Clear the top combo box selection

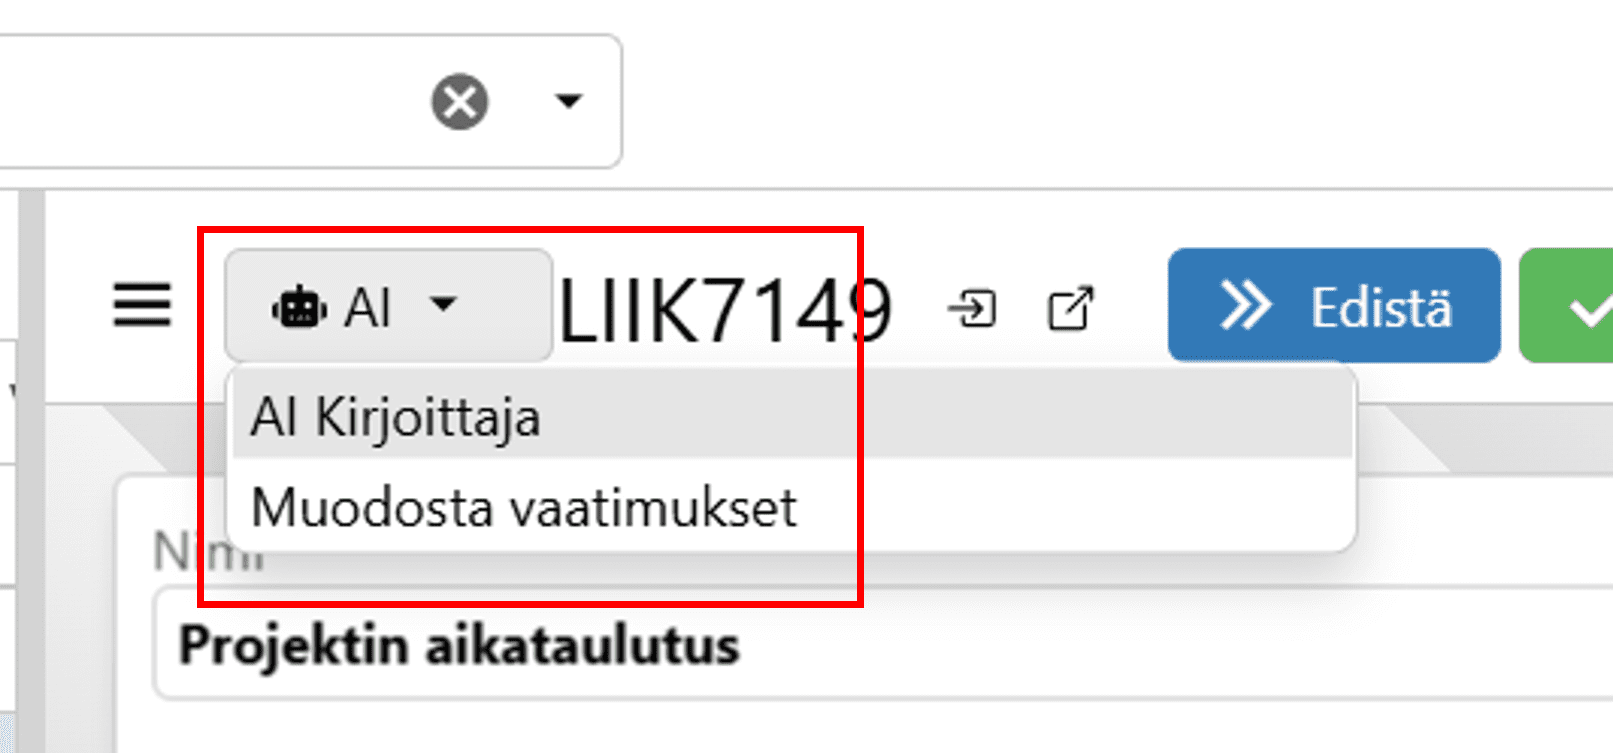[x=460, y=102]
